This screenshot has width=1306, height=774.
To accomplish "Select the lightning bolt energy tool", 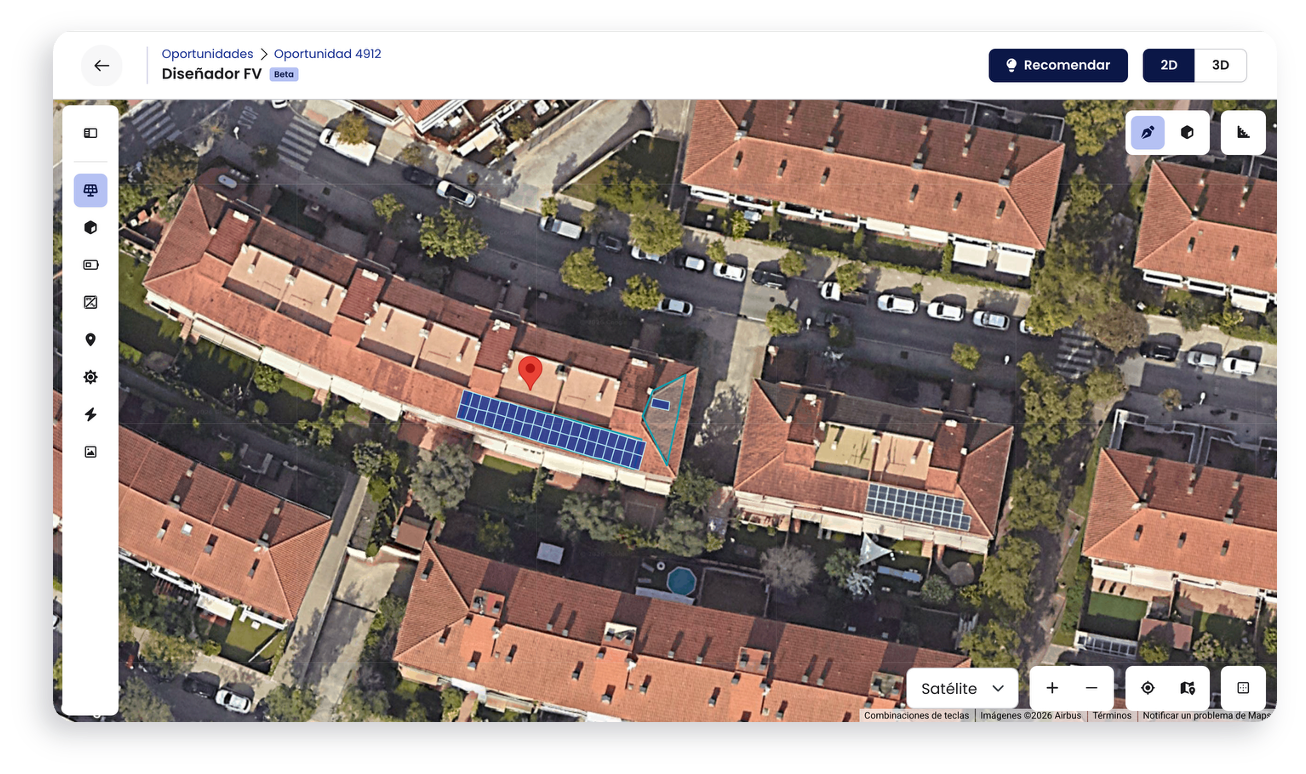I will 91,415.
